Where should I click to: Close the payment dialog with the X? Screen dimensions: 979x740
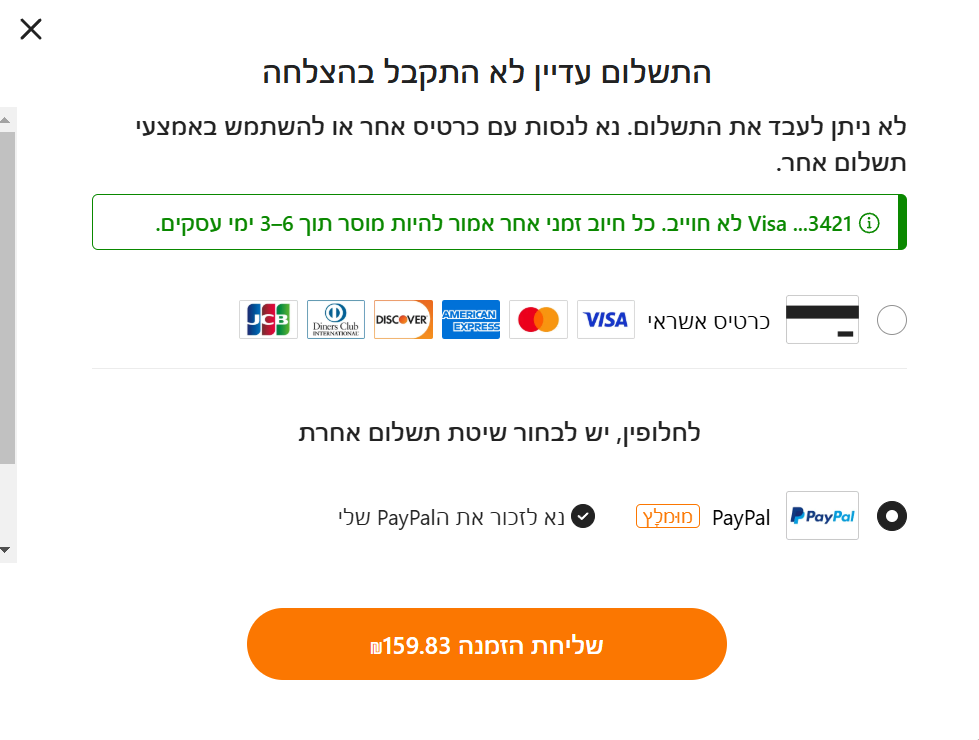click(30, 29)
